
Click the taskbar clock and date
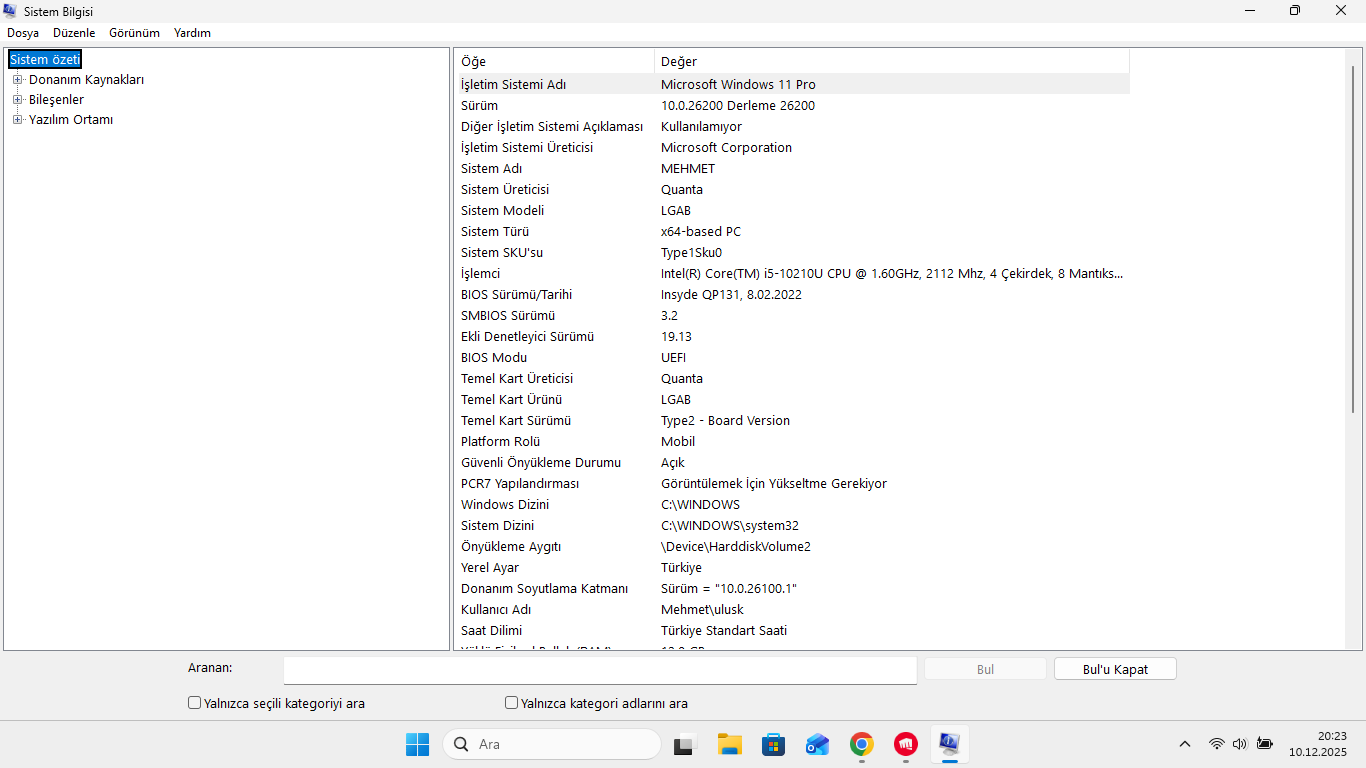(x=1318, y=744)
